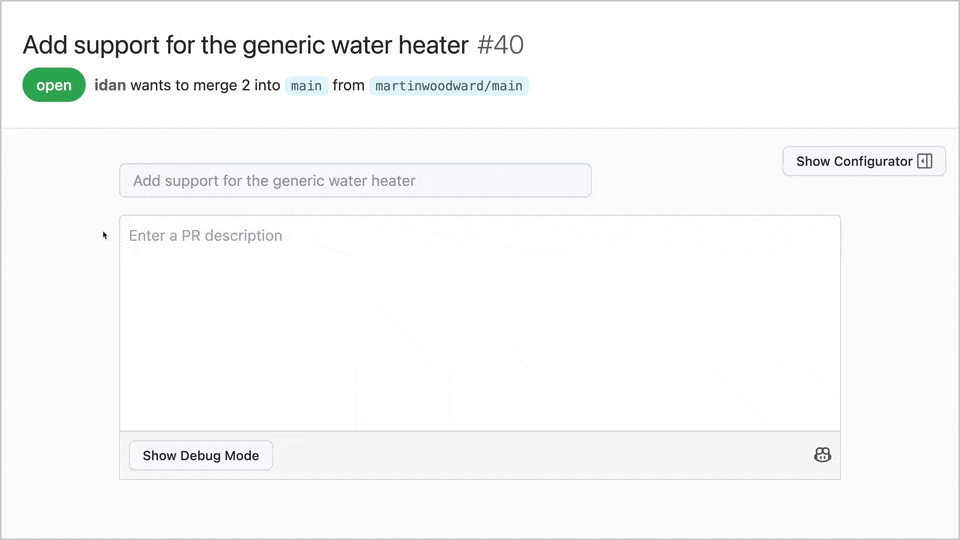The width and height of the screenshot is (960, 540).
Task: Click the word 'from' between branch labels
Action: [349, 85]
